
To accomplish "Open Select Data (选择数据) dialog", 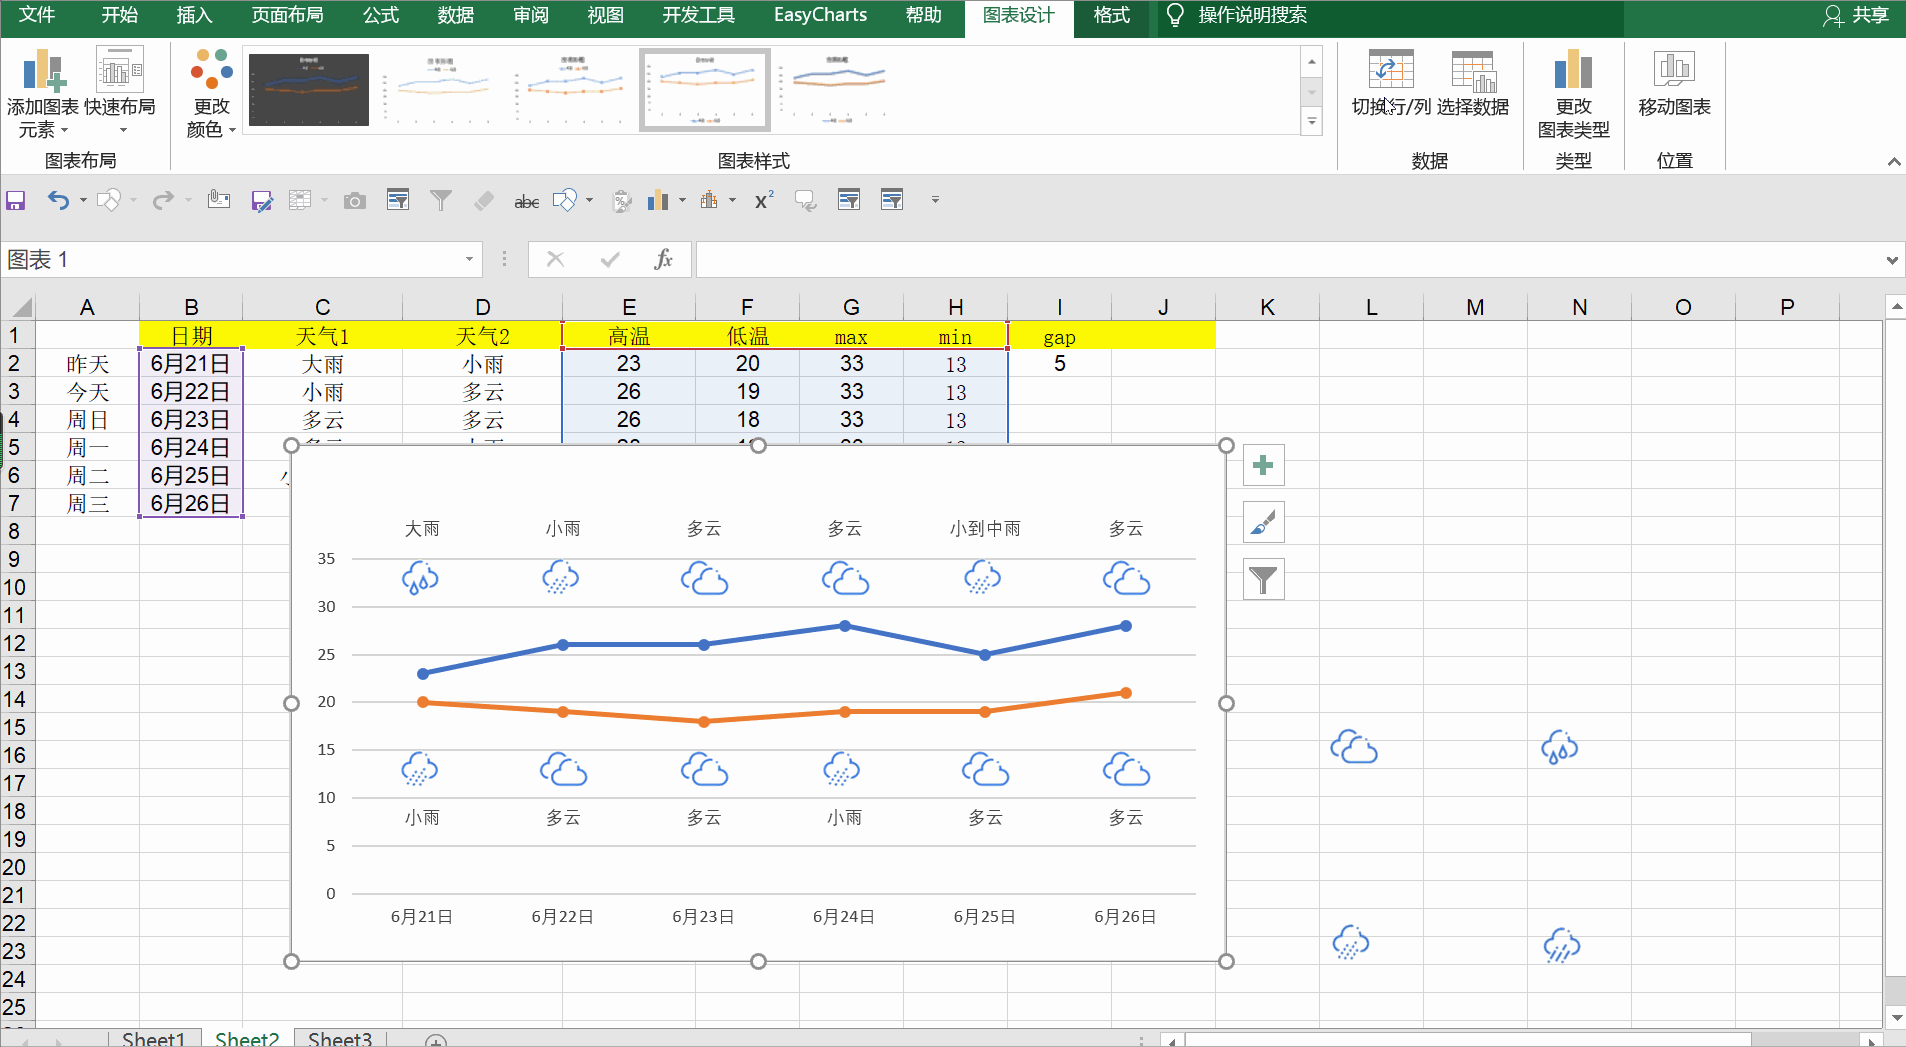I will 1473,84.
